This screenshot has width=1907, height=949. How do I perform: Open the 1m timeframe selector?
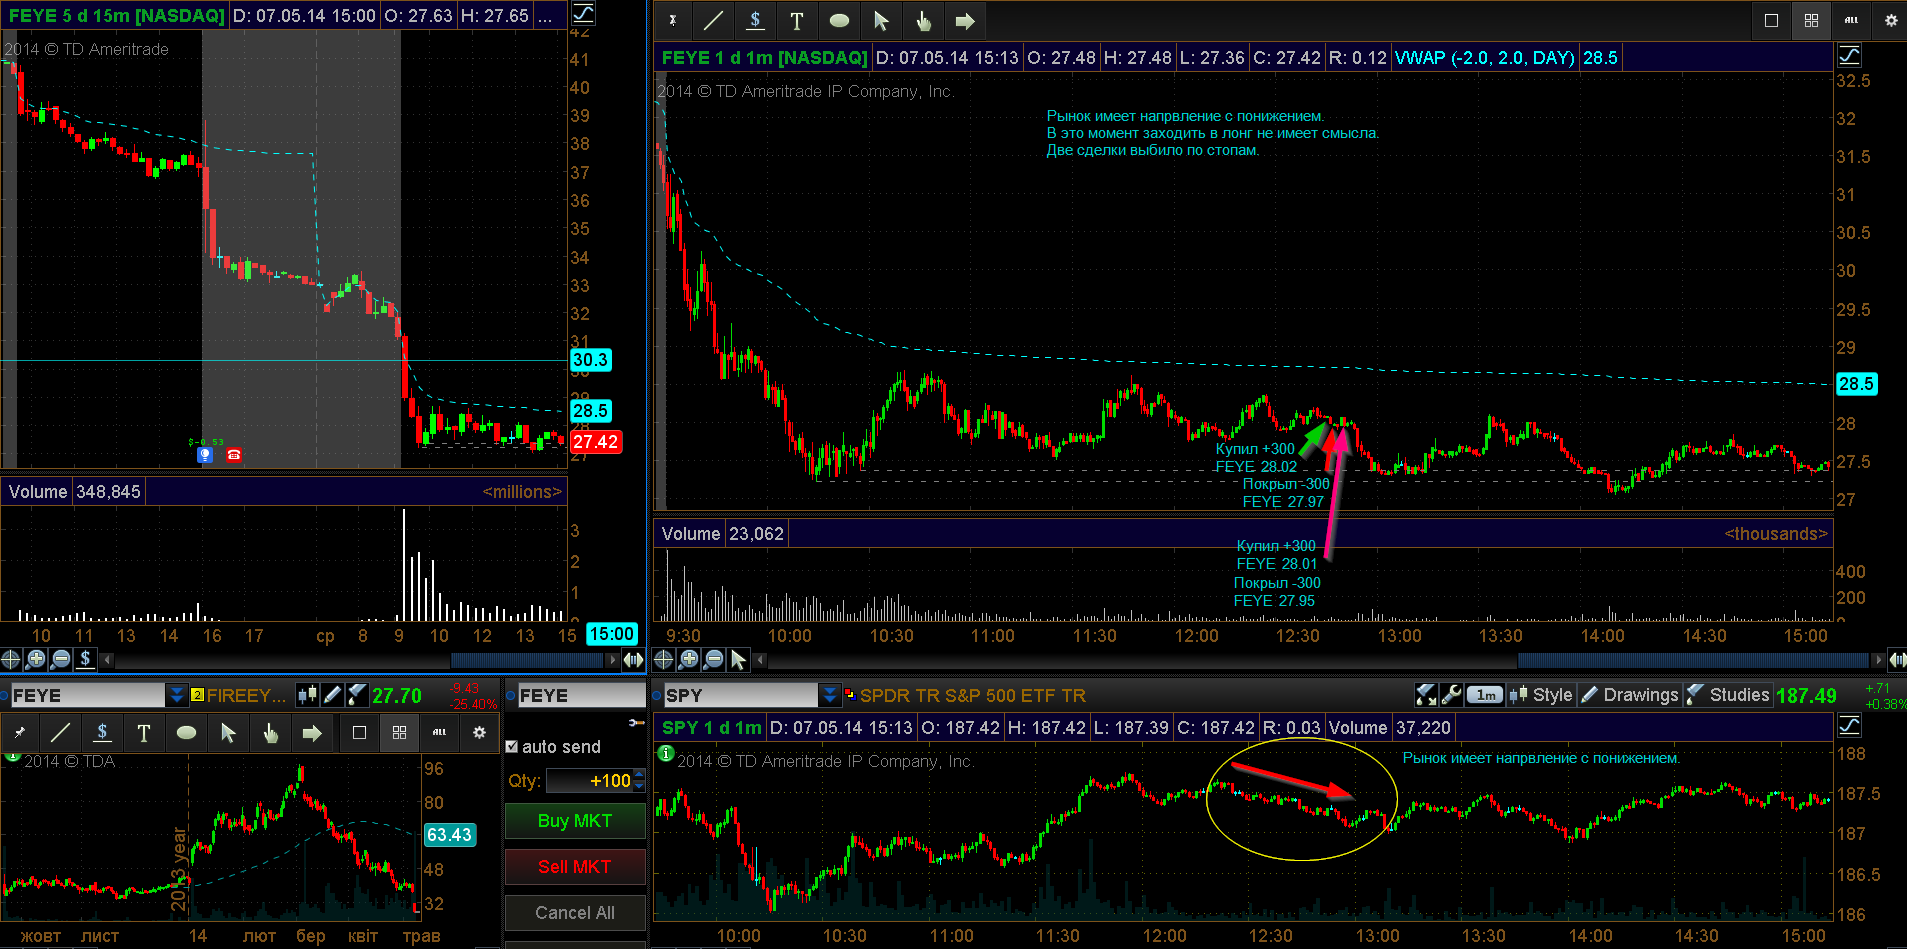1486,694
